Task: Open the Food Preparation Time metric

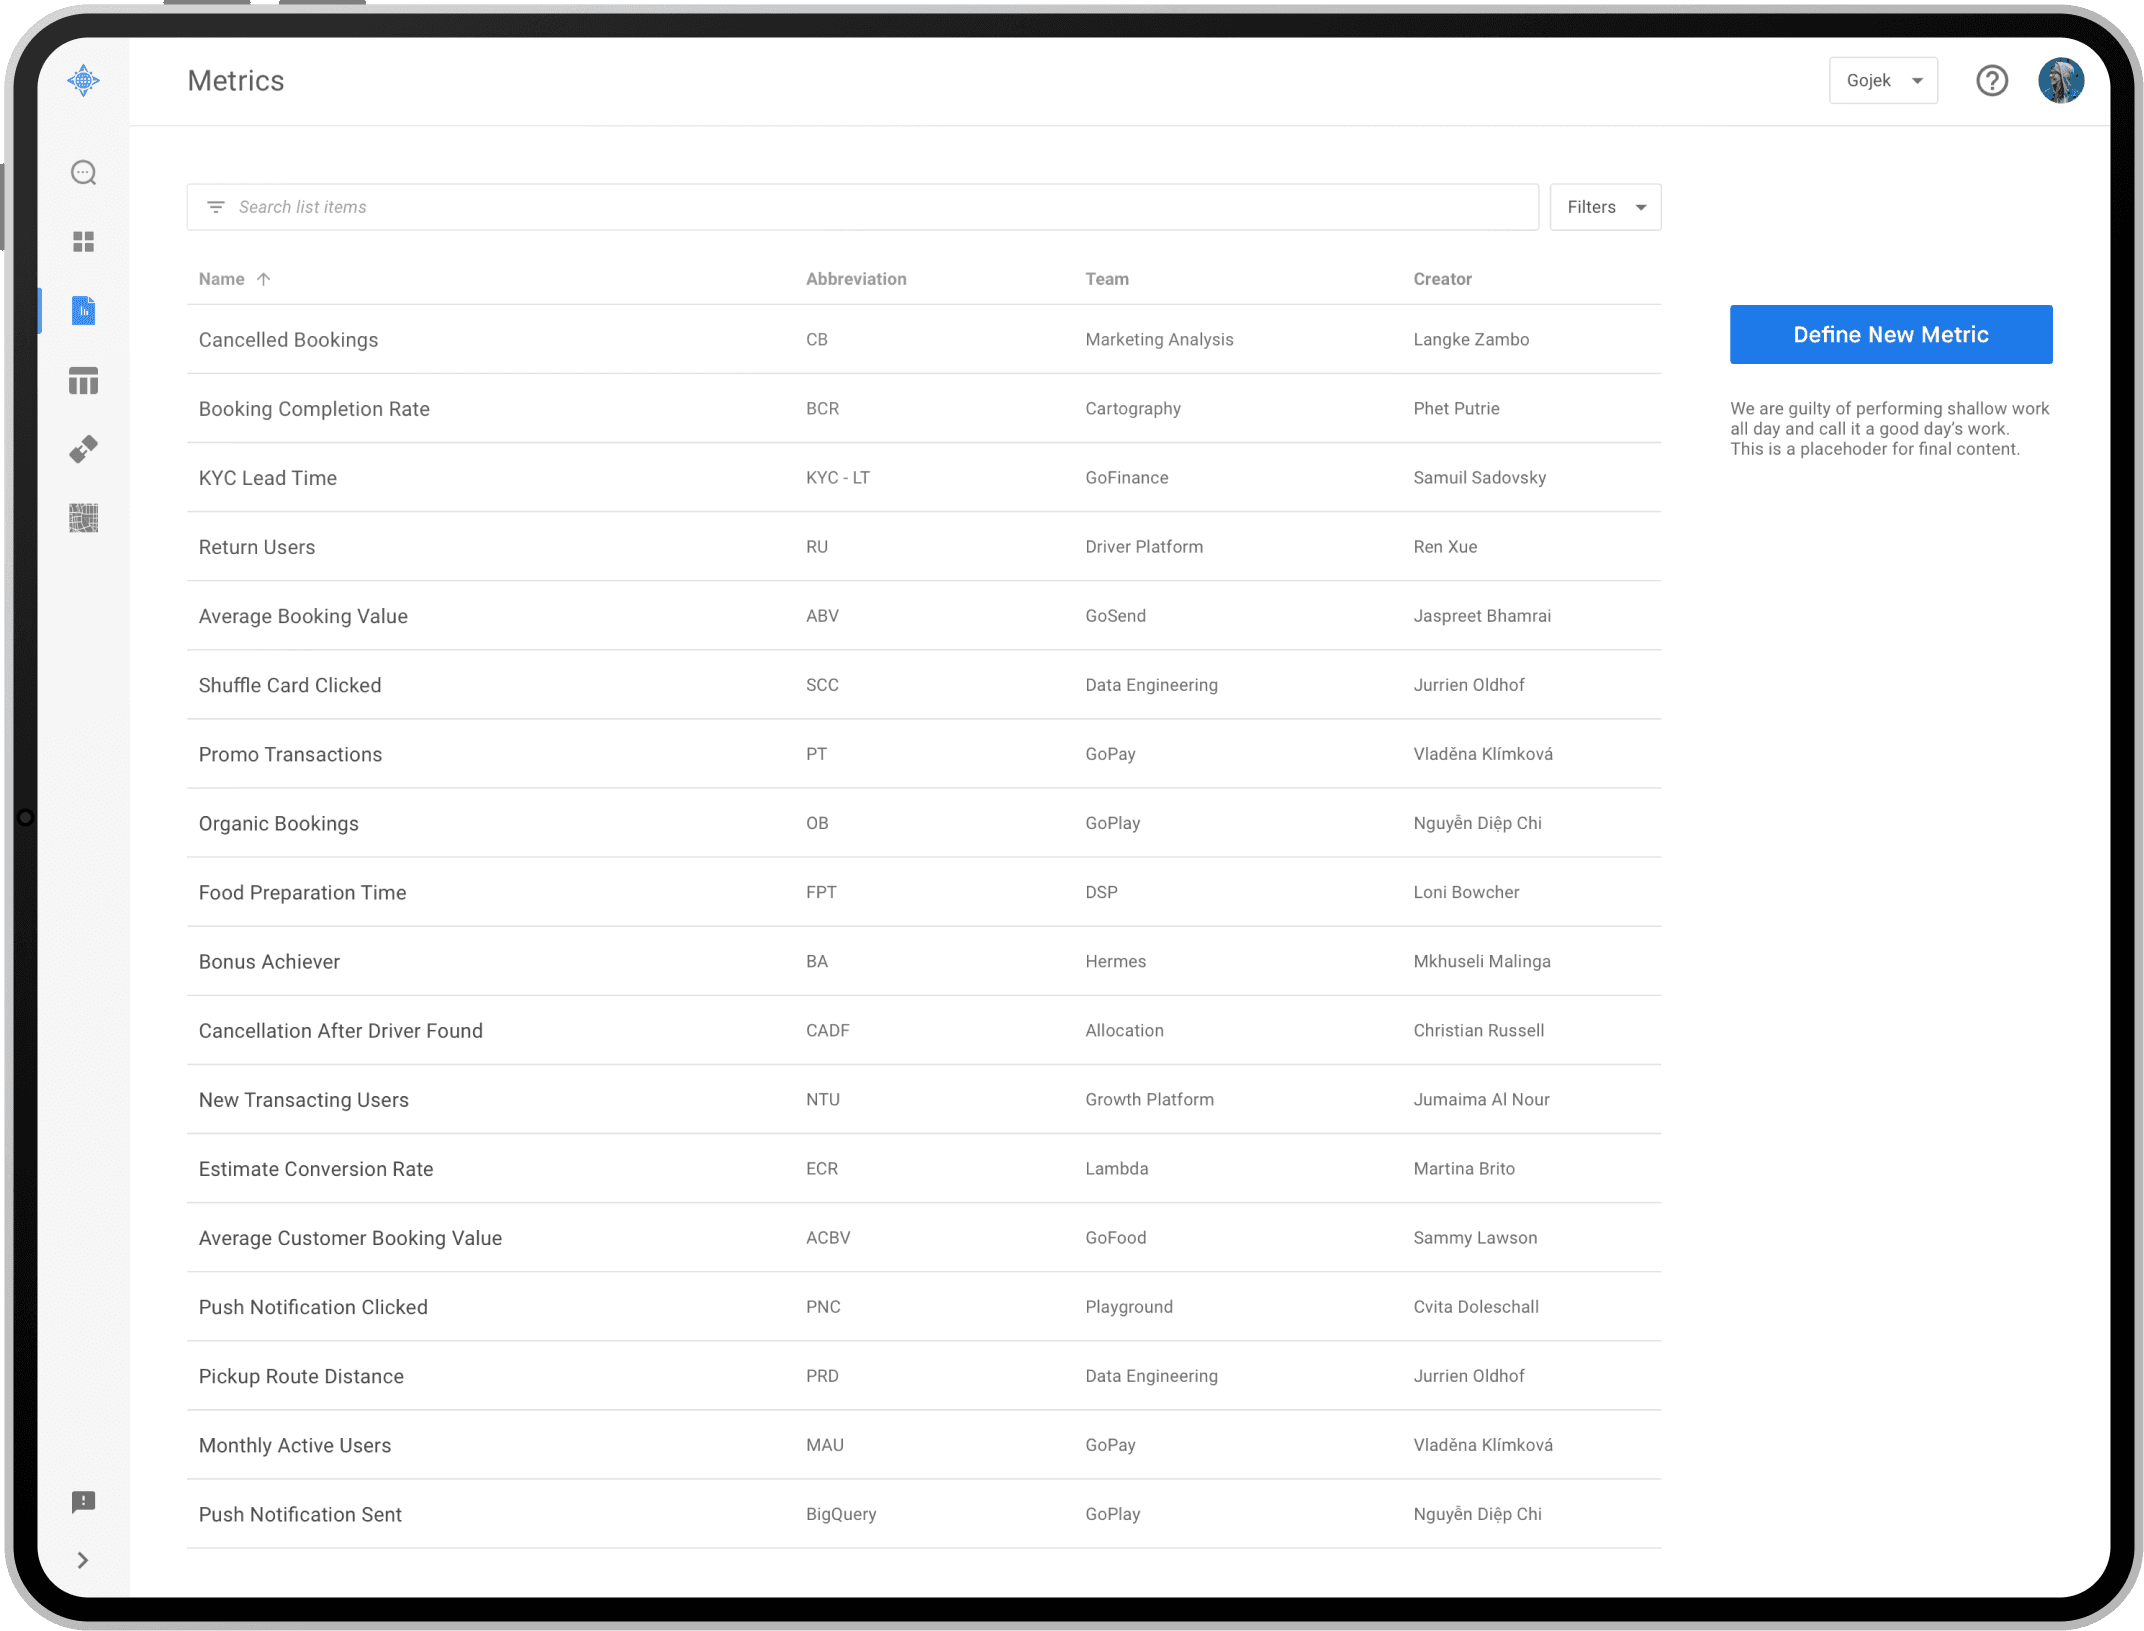Action: [x=302, y=892]
